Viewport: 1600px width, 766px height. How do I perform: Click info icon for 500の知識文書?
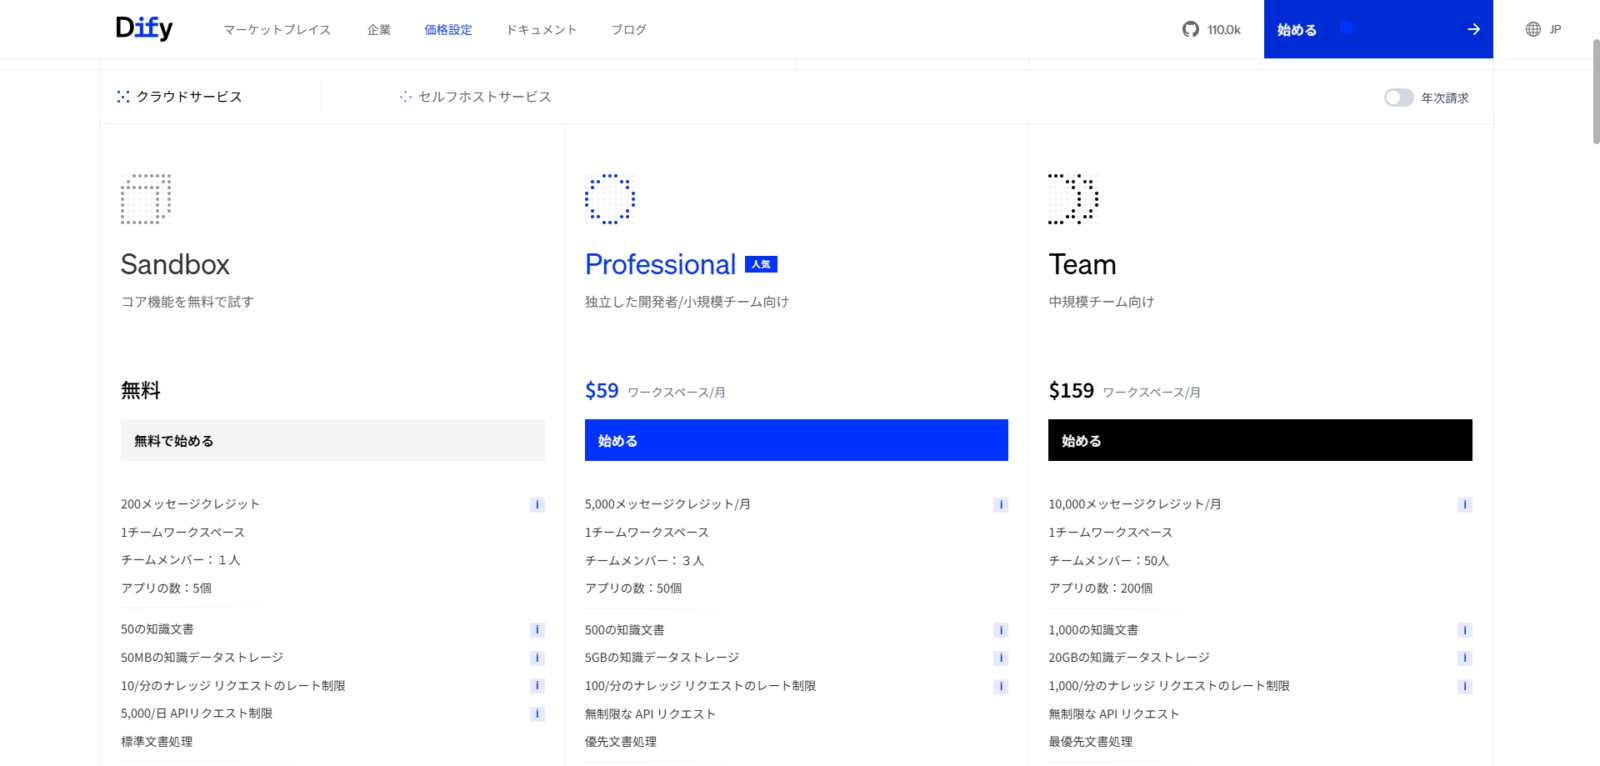(x=1000, y=630)
